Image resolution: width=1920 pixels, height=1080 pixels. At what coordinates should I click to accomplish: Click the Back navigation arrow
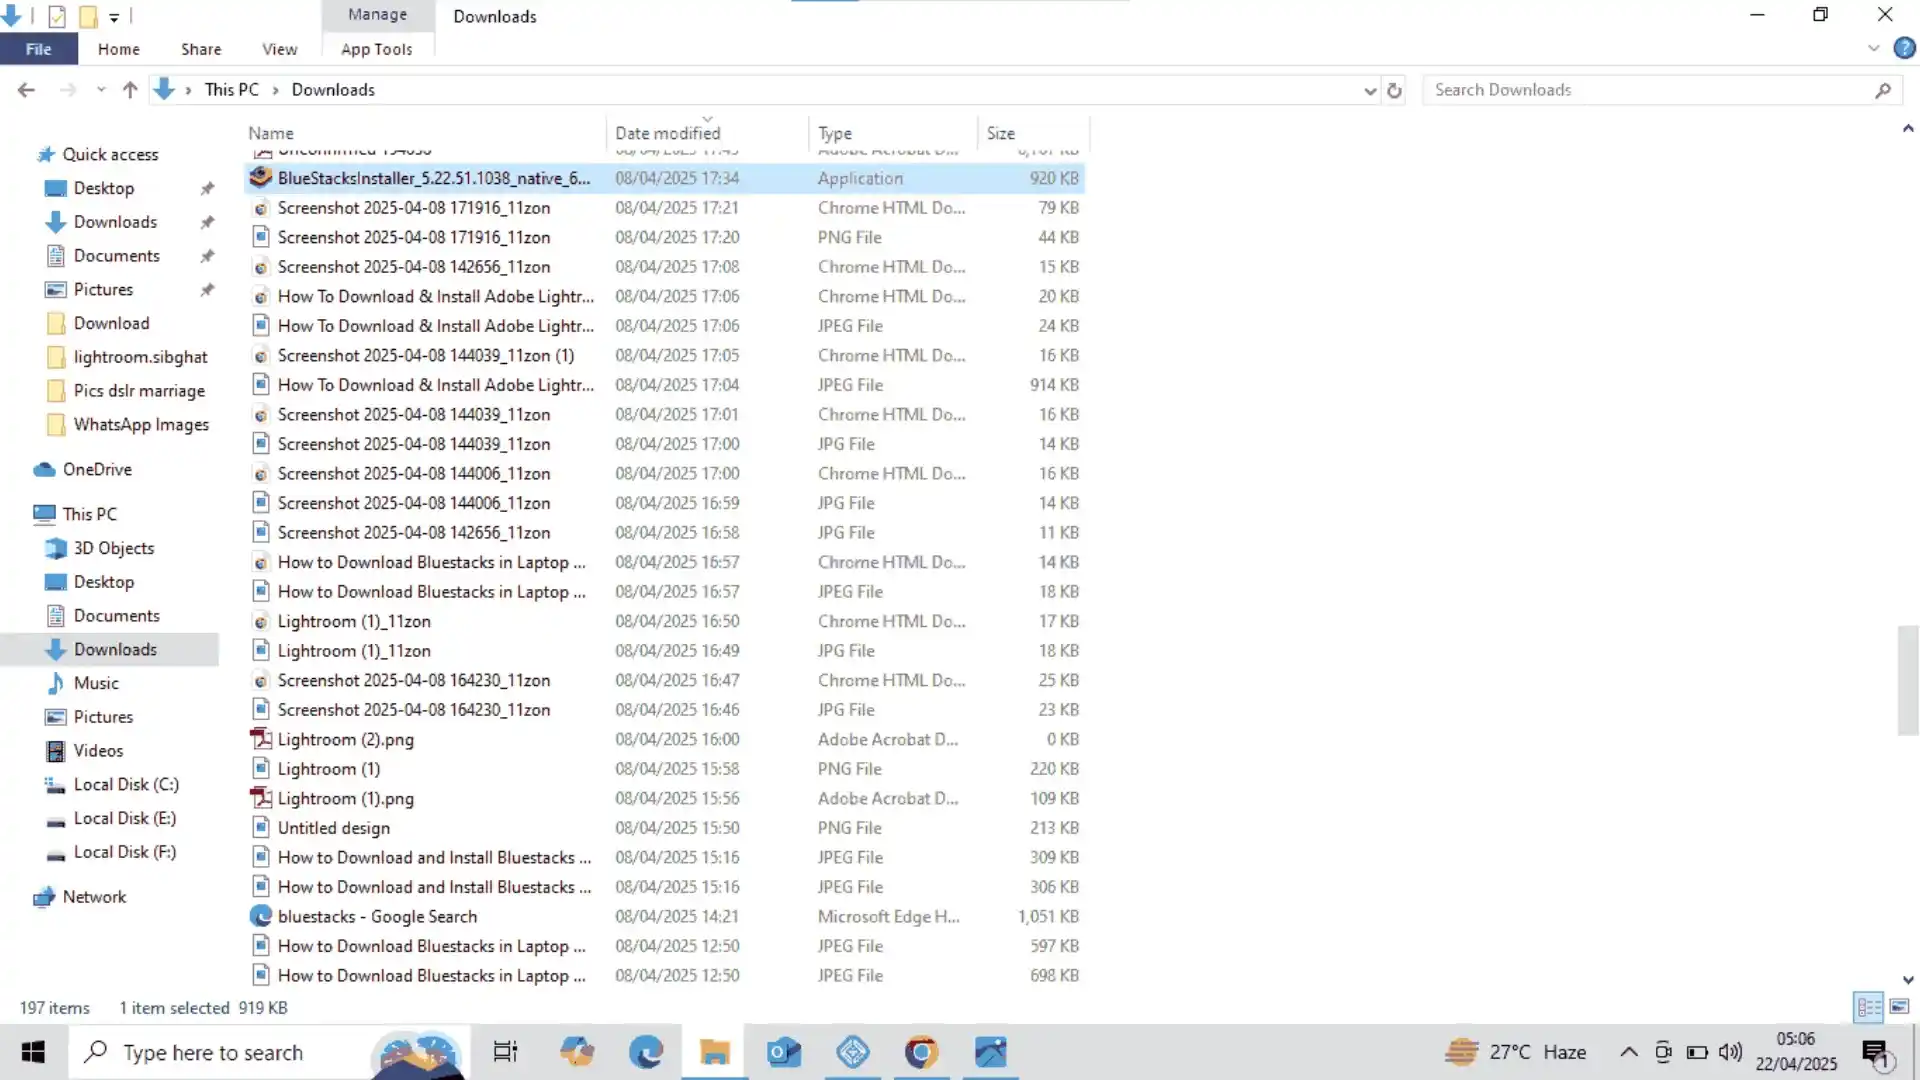coord(26,90)
